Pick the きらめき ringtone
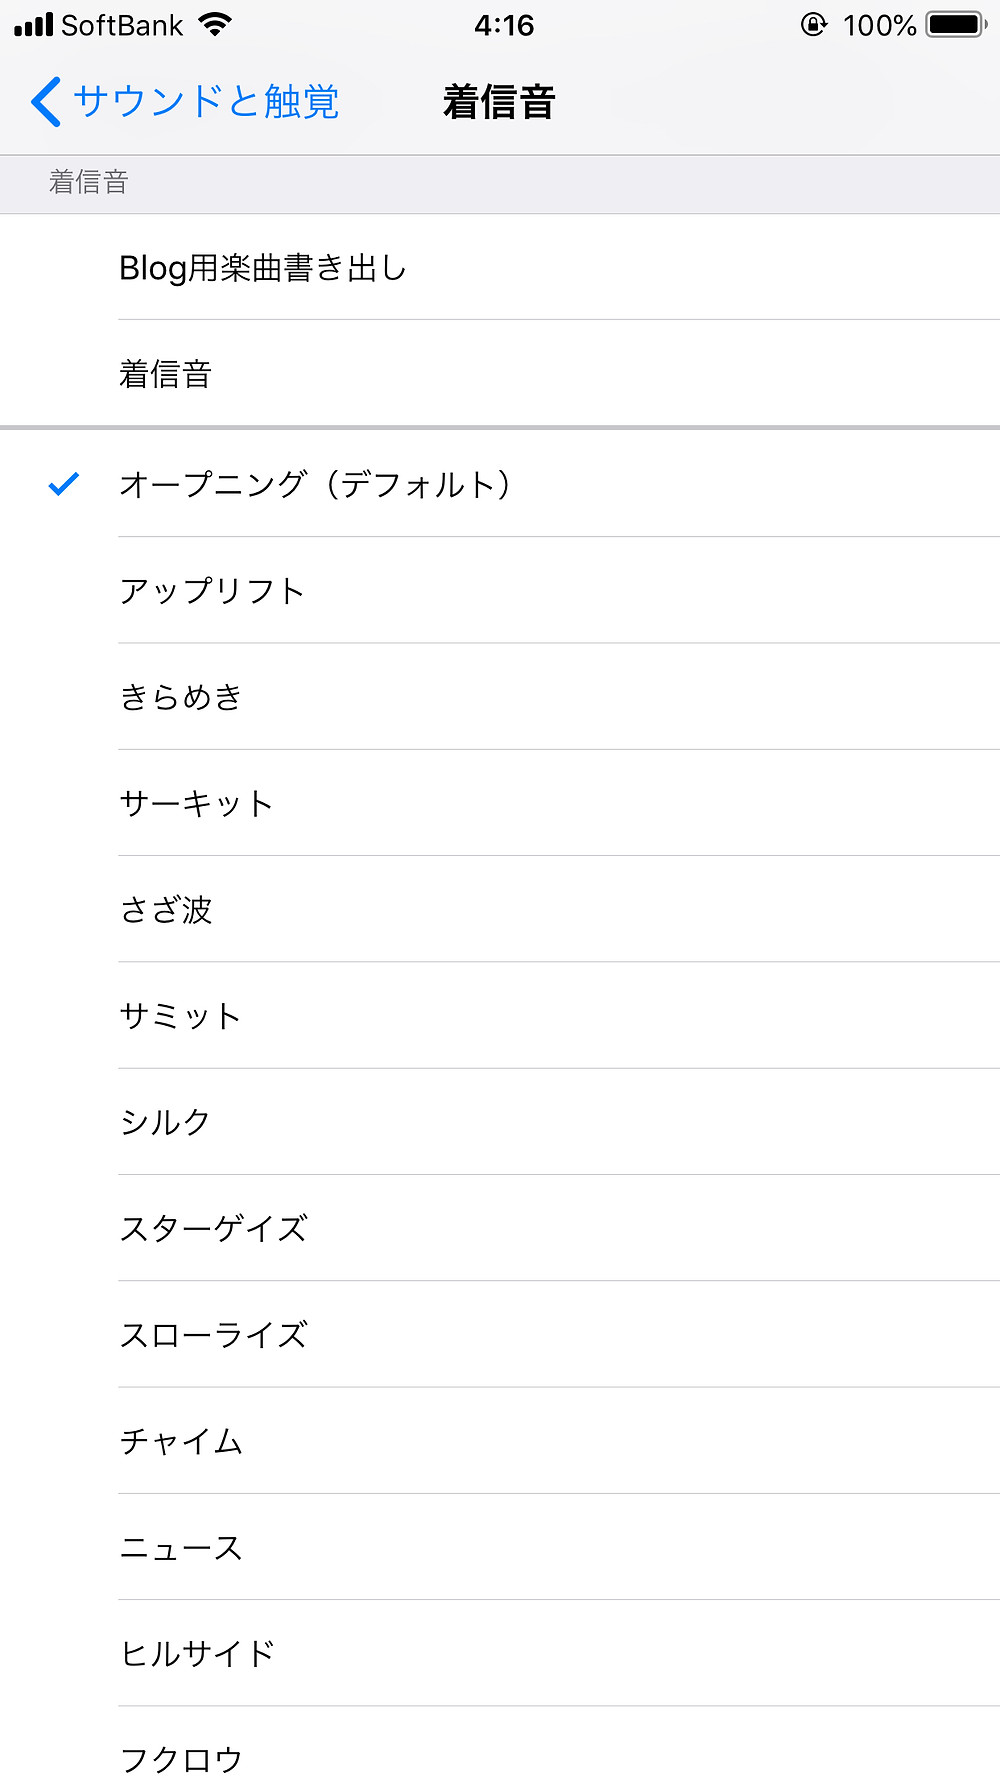This screenshot has height=1778, width=1000. (500, 697)
